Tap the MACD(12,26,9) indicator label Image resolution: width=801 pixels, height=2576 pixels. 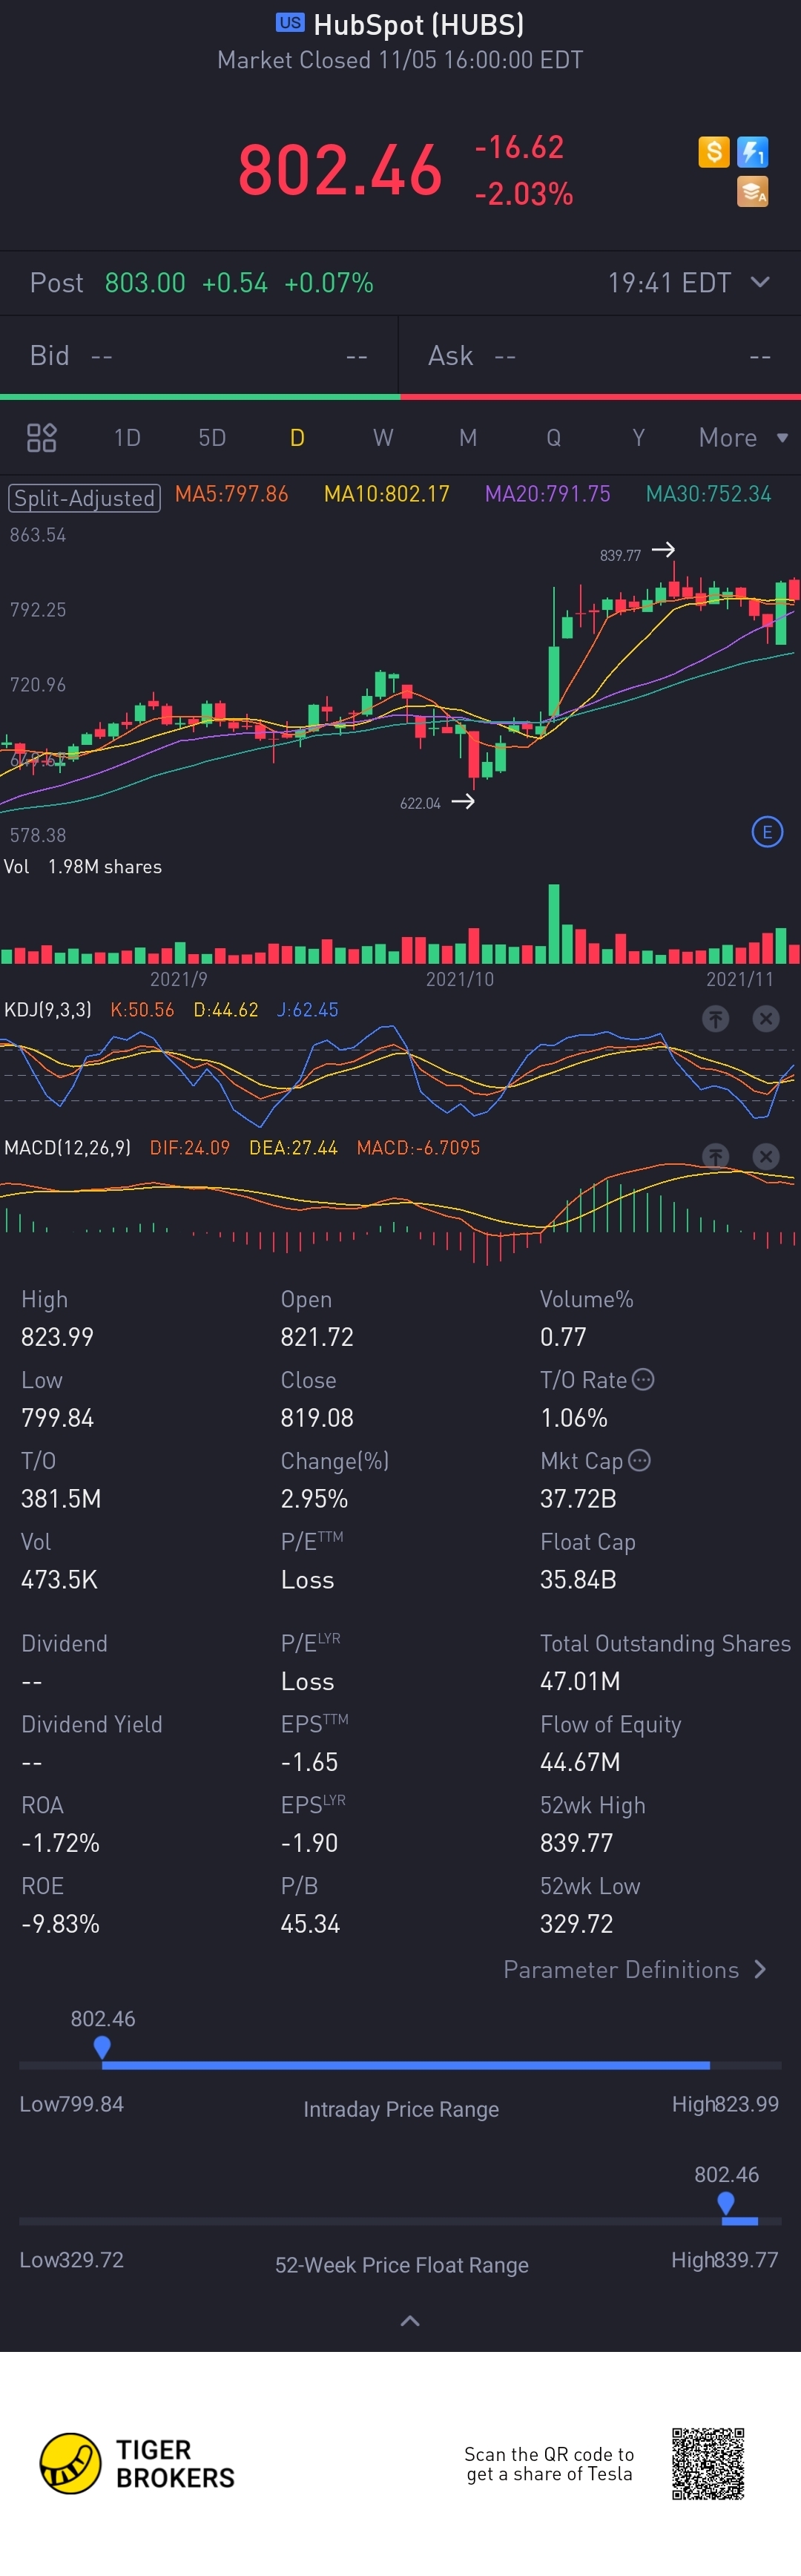67,1147
